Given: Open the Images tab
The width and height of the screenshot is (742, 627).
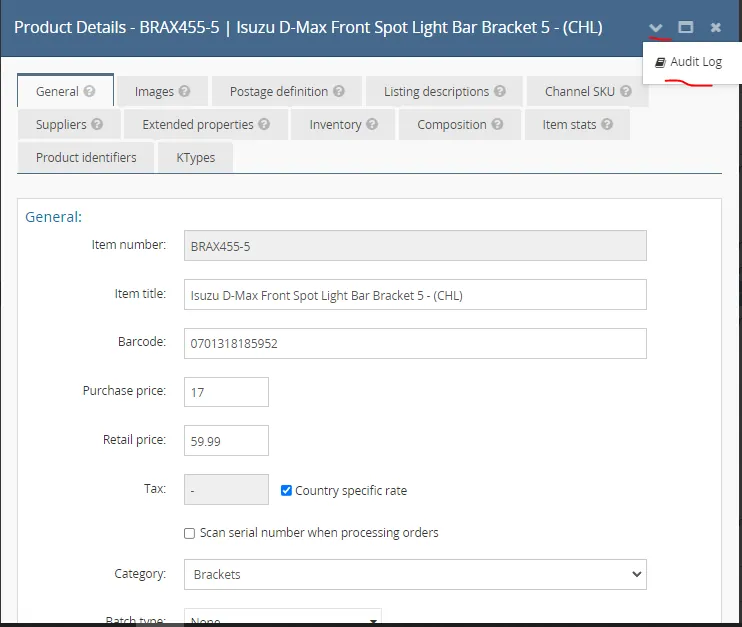Looking at the screenshot, I should [x=162, y=91].
